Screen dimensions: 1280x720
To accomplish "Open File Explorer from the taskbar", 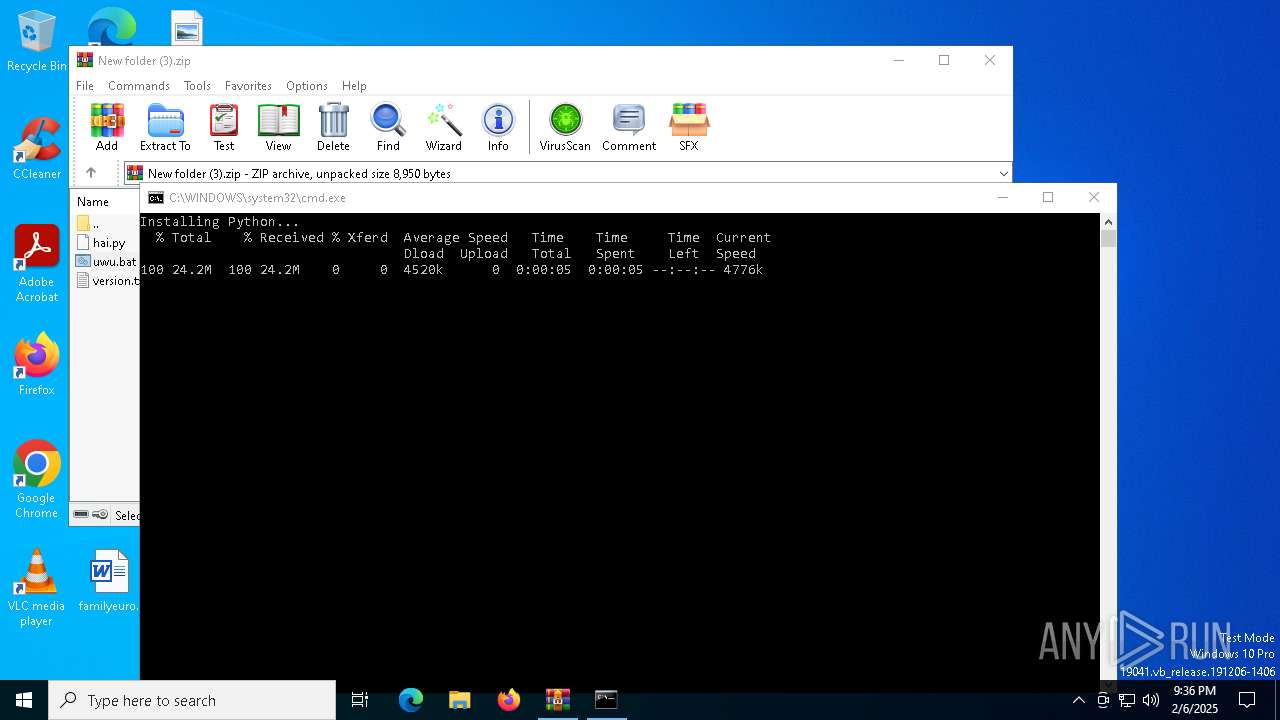I will tap(460, 700).
